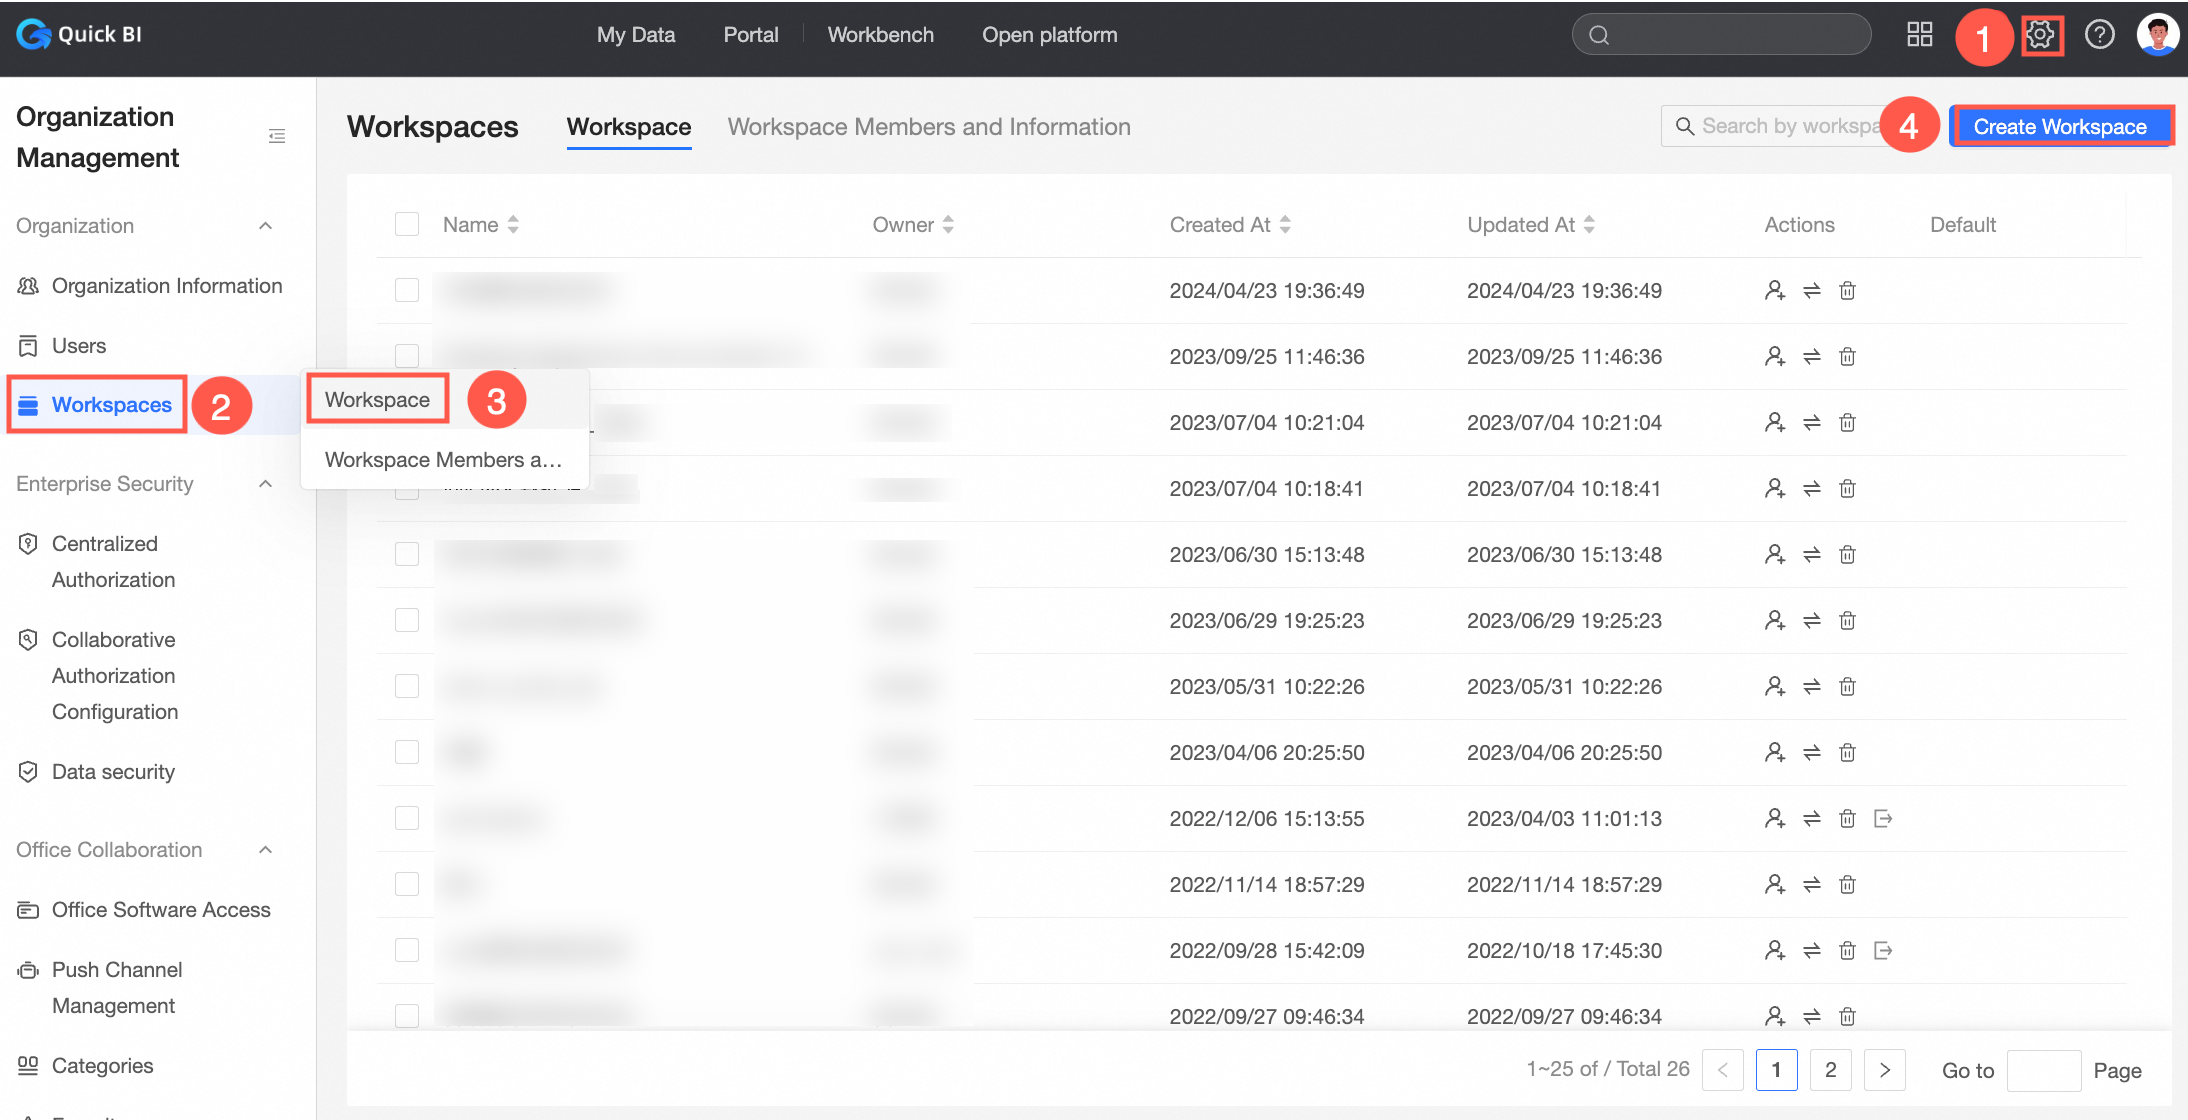Open the help question mark icon
This screenshot has height=1120, width=2188.
click(x=2099, y=35)
